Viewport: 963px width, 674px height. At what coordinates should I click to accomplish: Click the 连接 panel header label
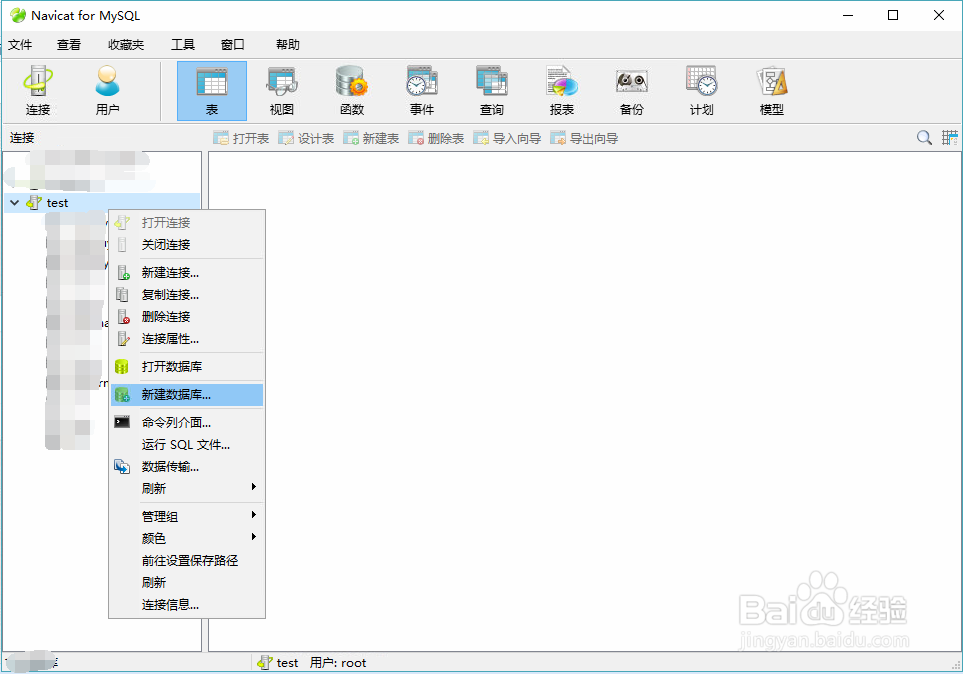tap(22, 138)
